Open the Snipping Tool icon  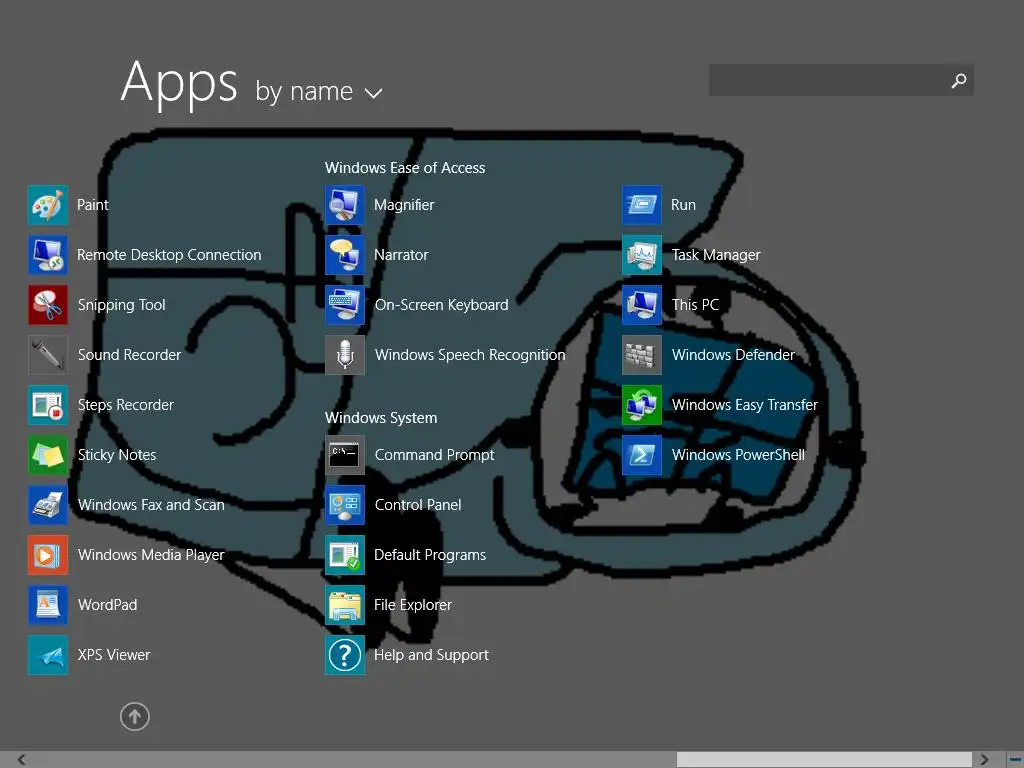[x=48, y=304]
